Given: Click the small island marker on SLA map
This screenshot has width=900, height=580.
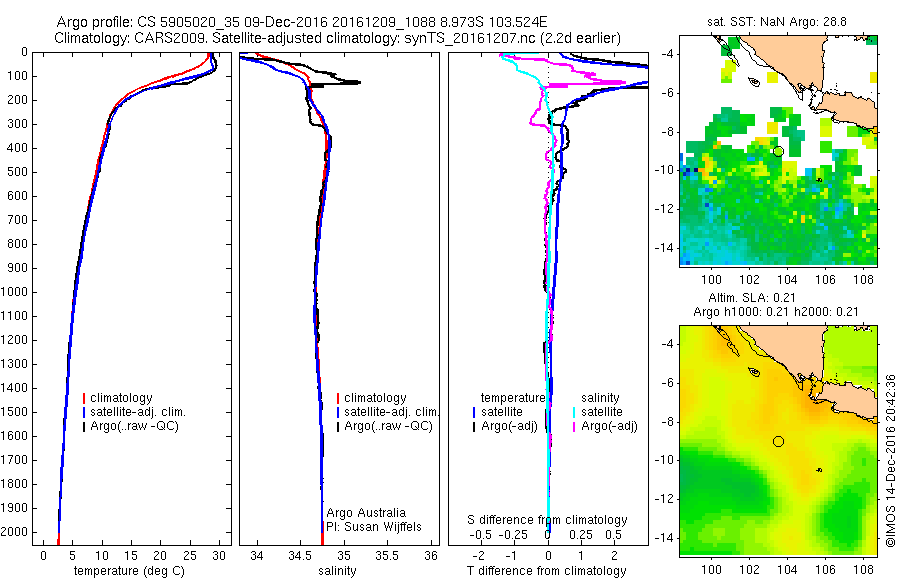Looking at the screenshot, I should coord(820,470).
